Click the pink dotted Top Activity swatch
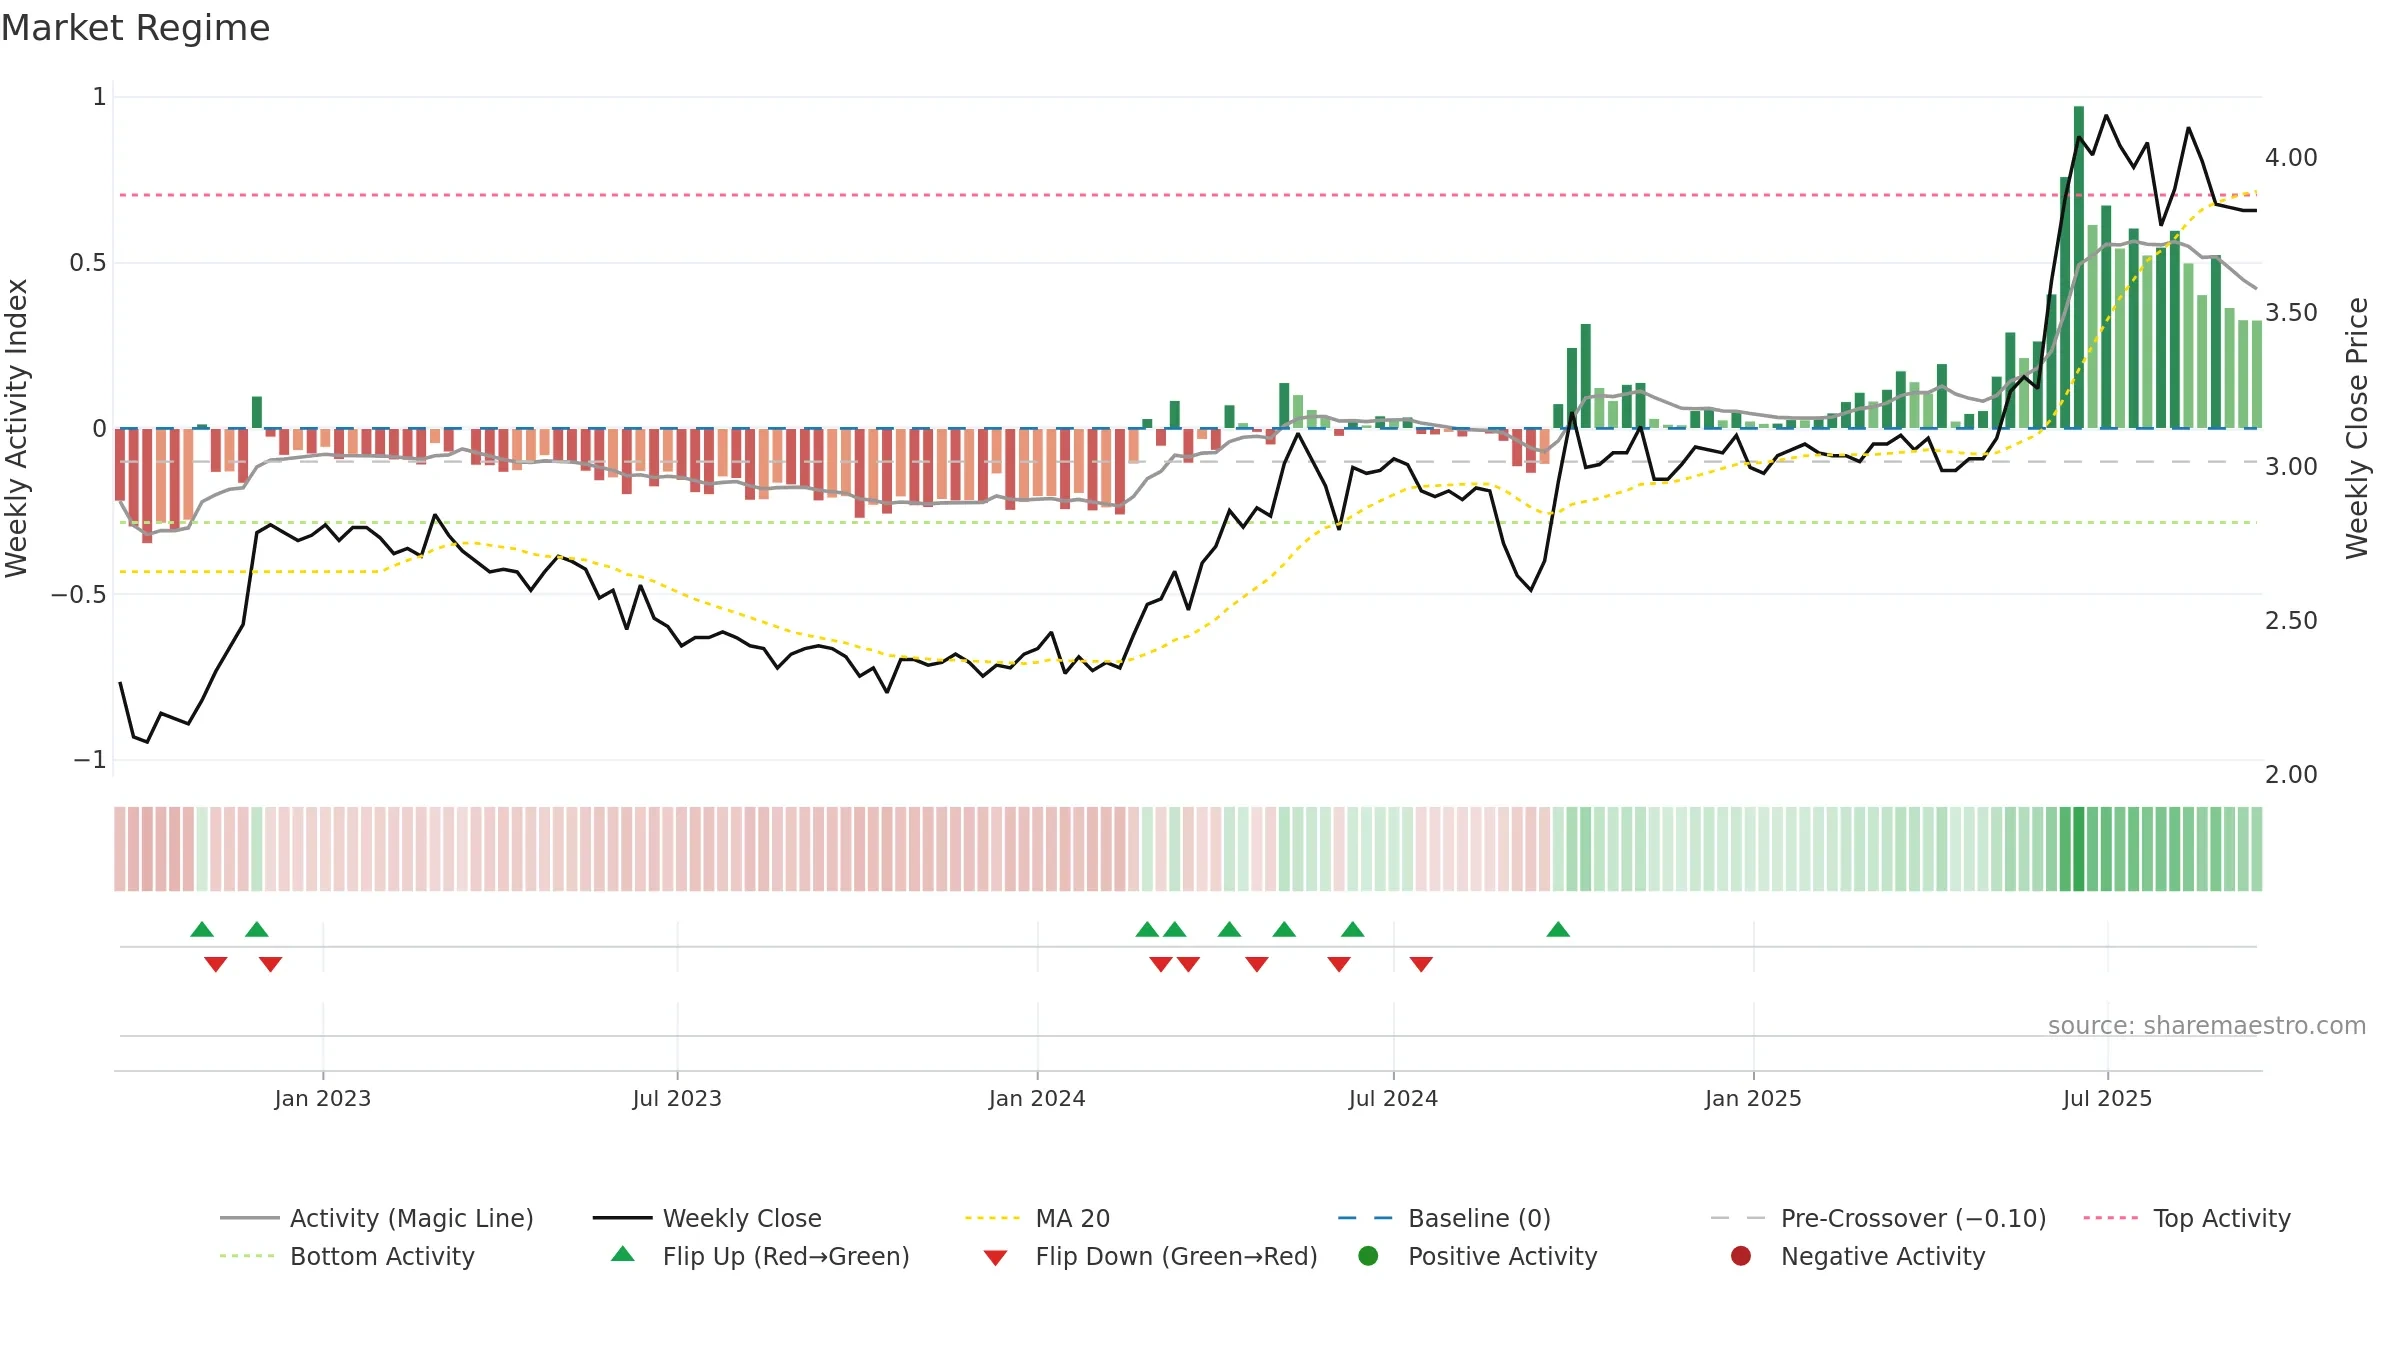 point(2111,1218)
